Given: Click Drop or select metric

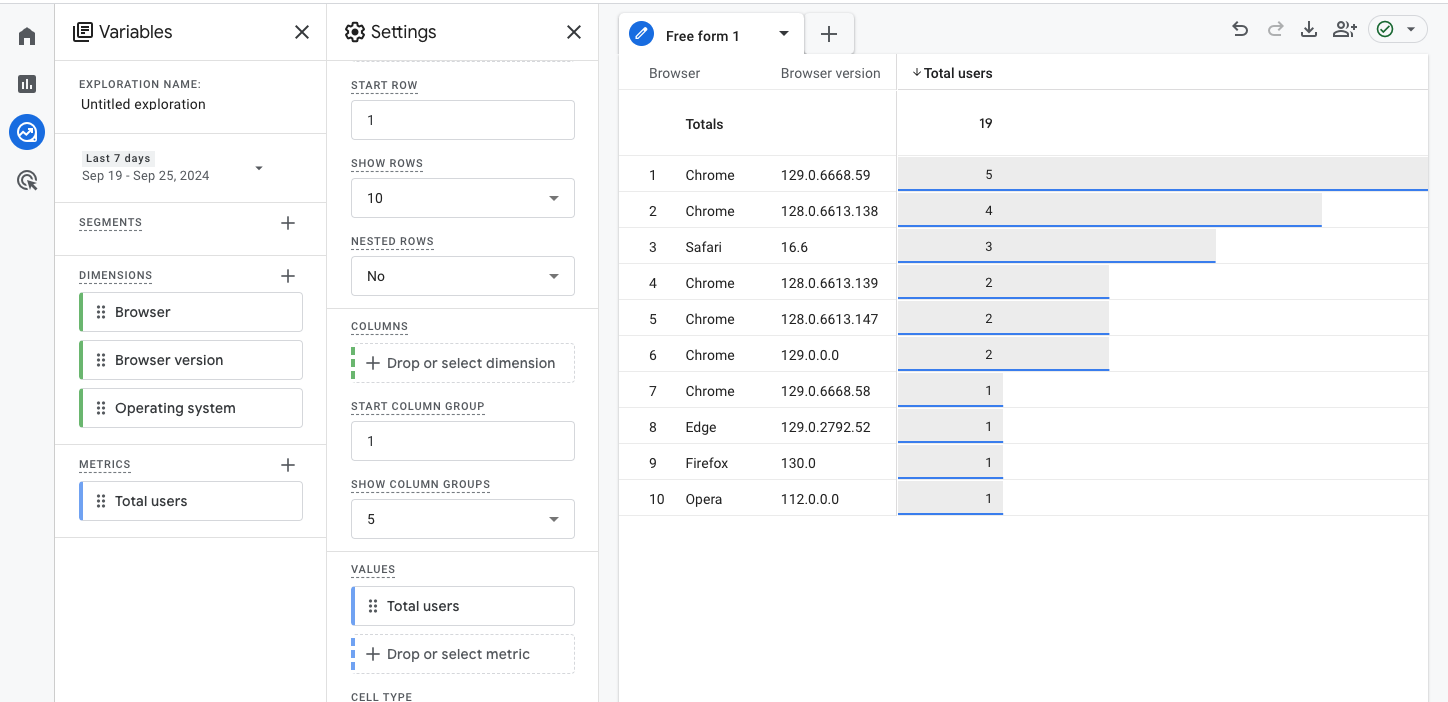Looking at the screenshot, I should point(462,654).
